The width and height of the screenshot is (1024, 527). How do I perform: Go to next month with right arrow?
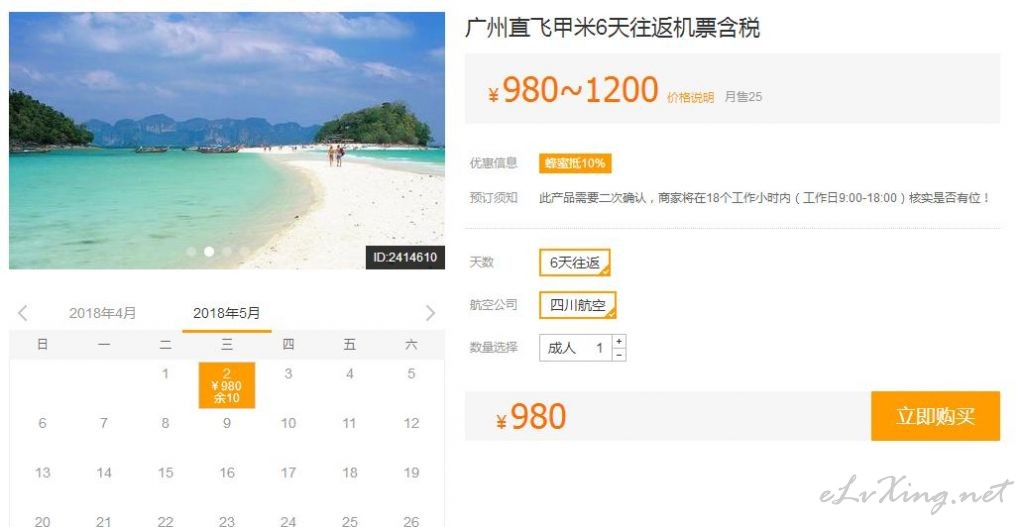[x=430, y=313]
